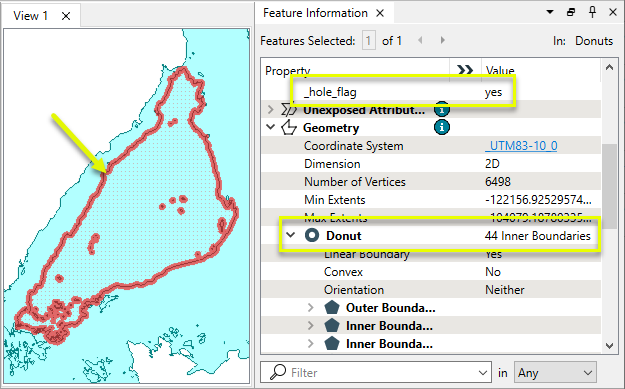Go to next selected feature arrow
Viewport: 625px width, 389px height.
click(442, 40)
